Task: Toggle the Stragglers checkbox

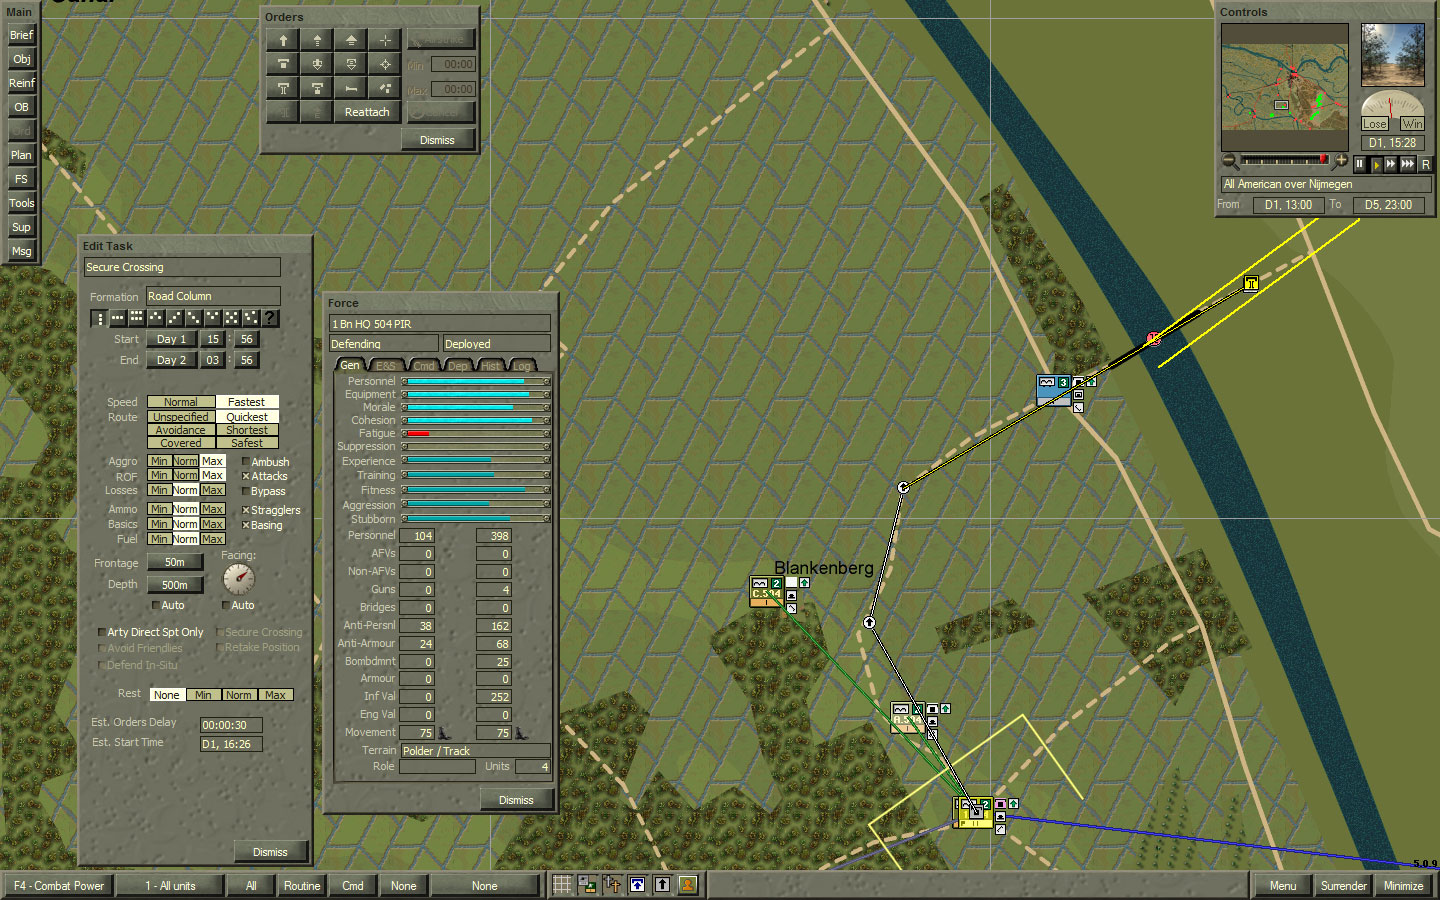Action: pyautogui.click(x=246, y=510)
